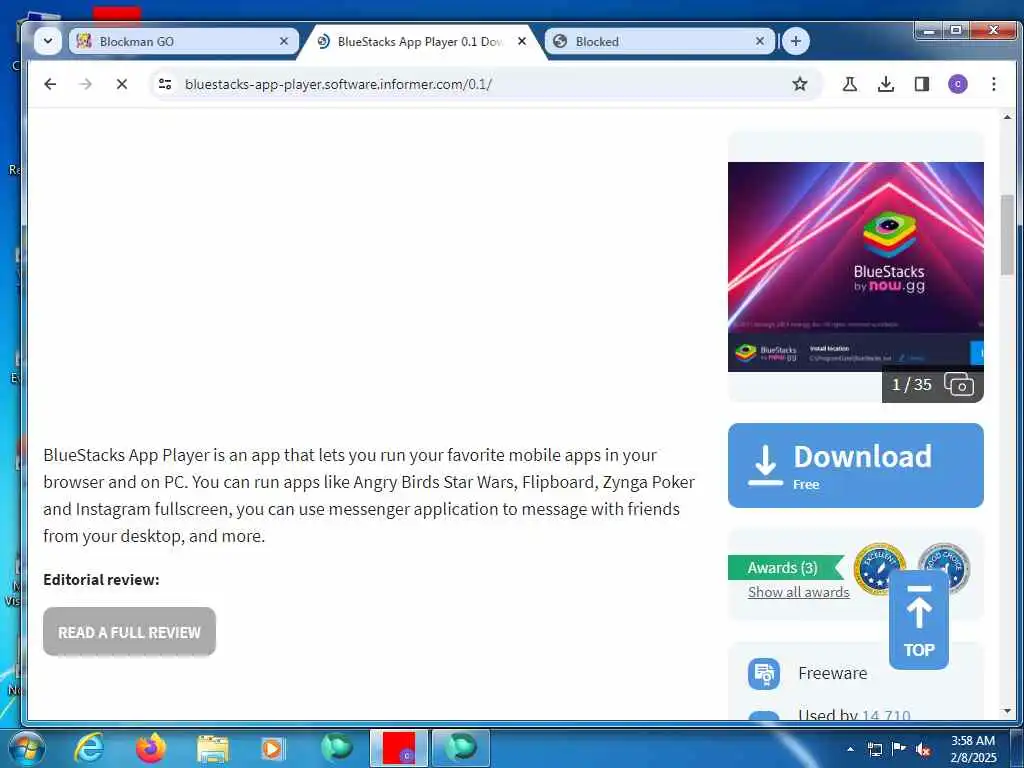This screenshot has height=768, width=1024.
Task: Click the Freeware license icon
Action: 763,673
